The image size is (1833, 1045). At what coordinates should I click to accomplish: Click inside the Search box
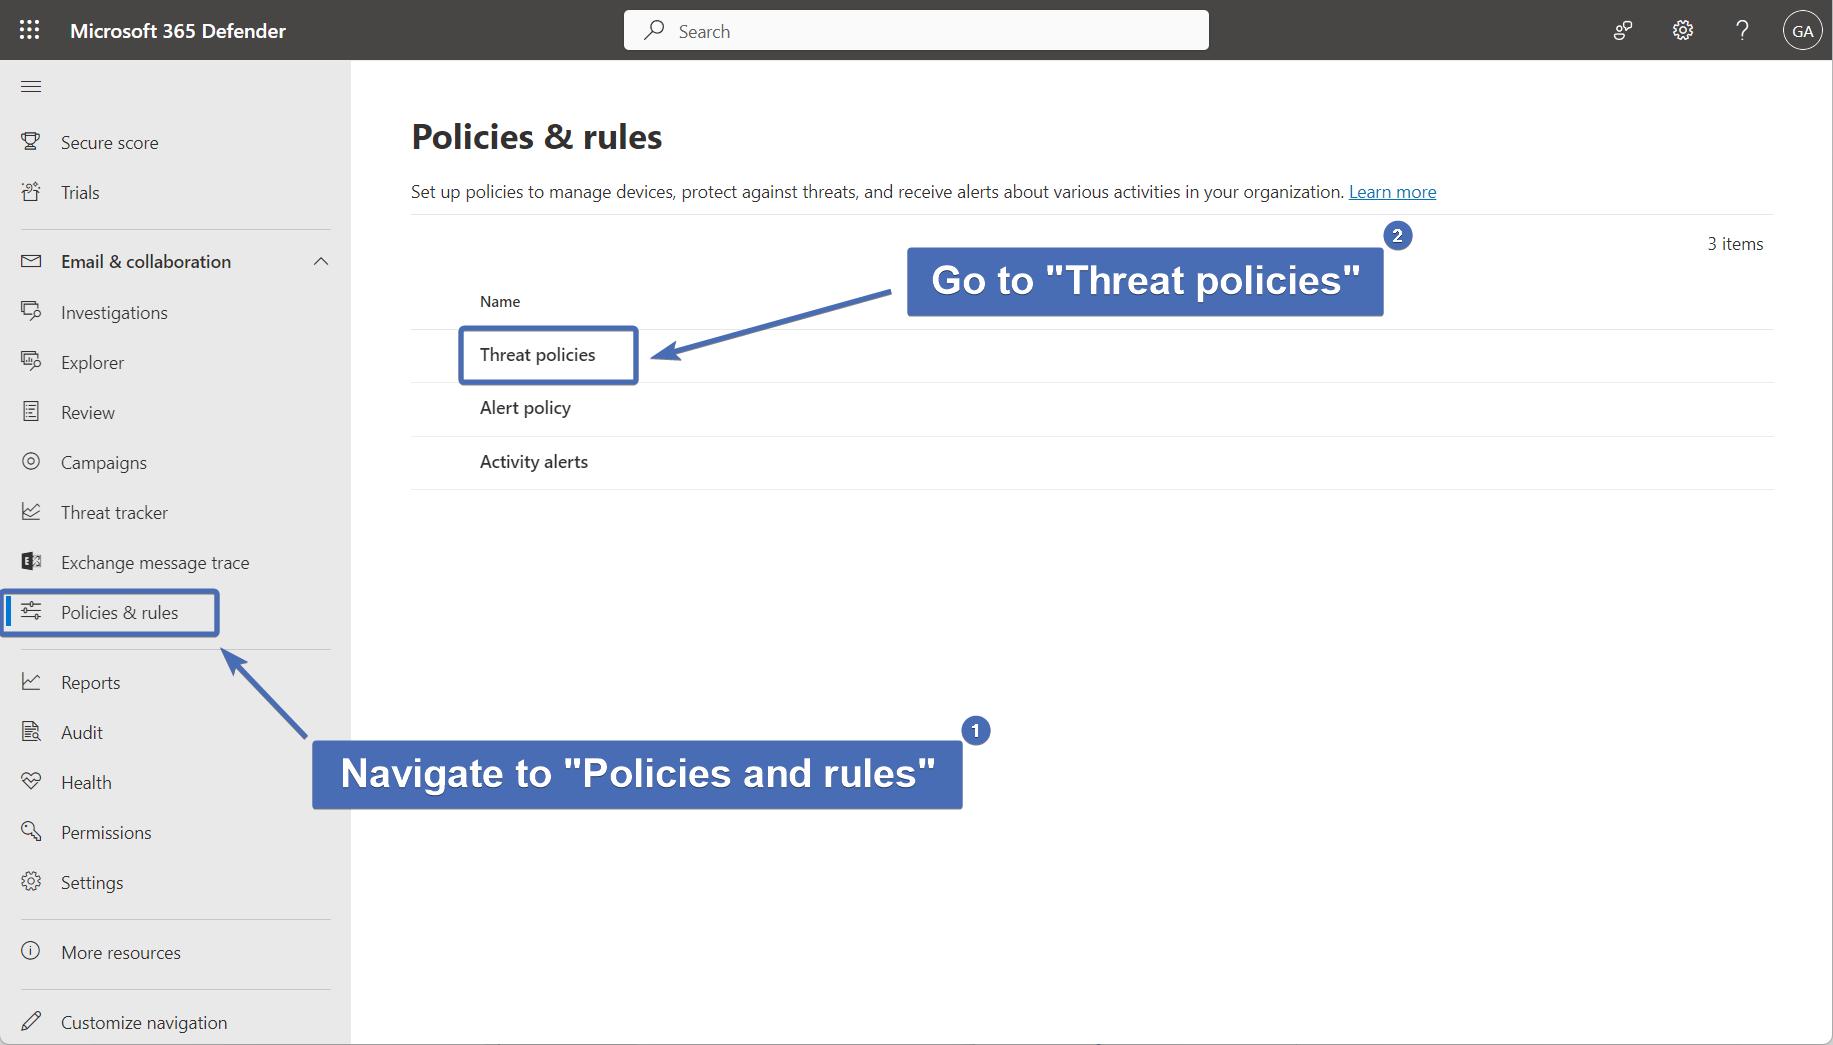point(916,30)
